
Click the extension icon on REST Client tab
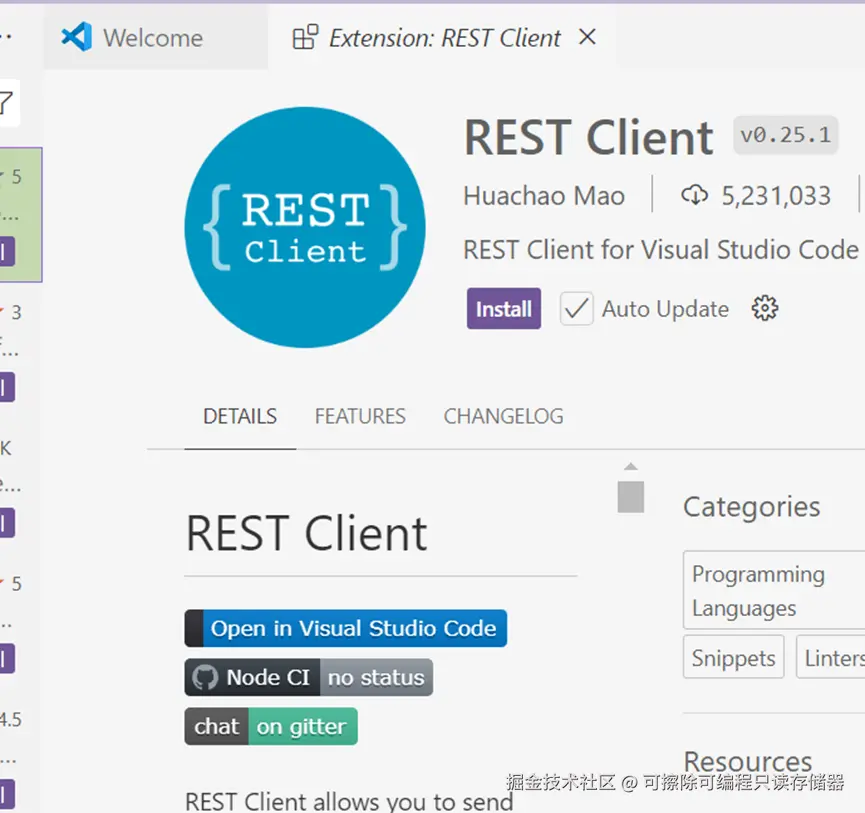tap(305, 38)
